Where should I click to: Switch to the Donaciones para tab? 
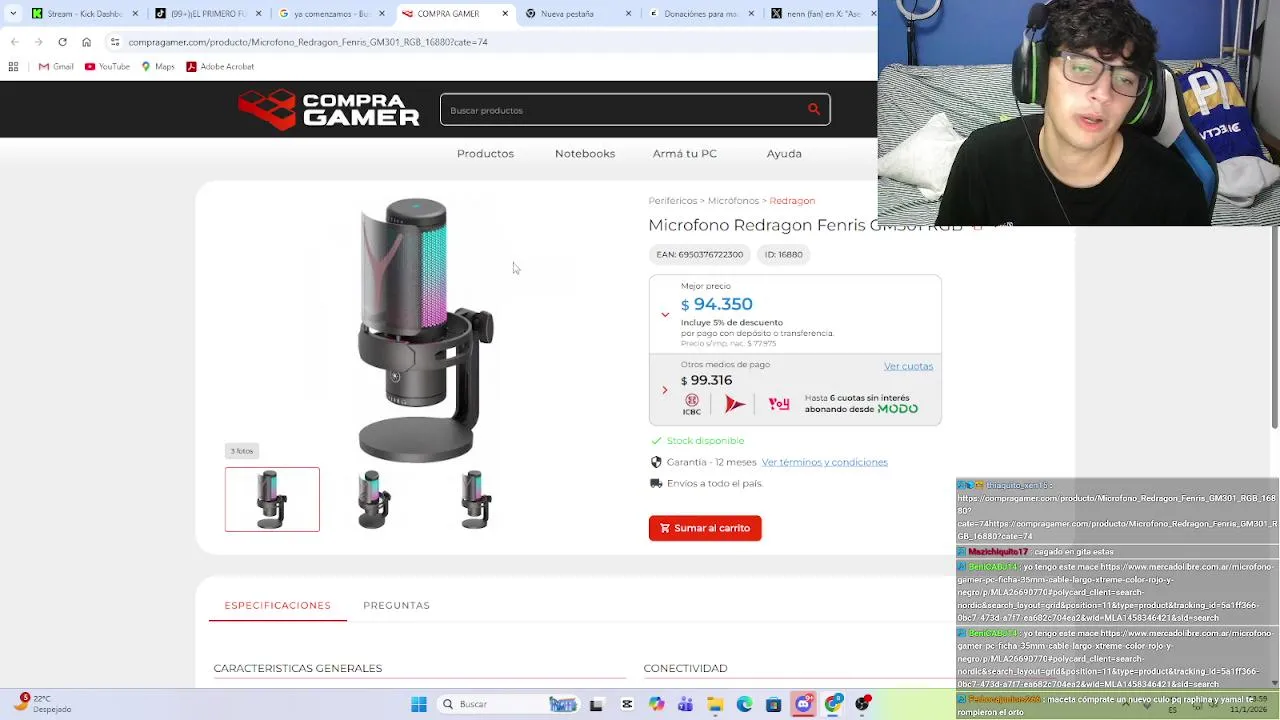(x=702, y=14)
